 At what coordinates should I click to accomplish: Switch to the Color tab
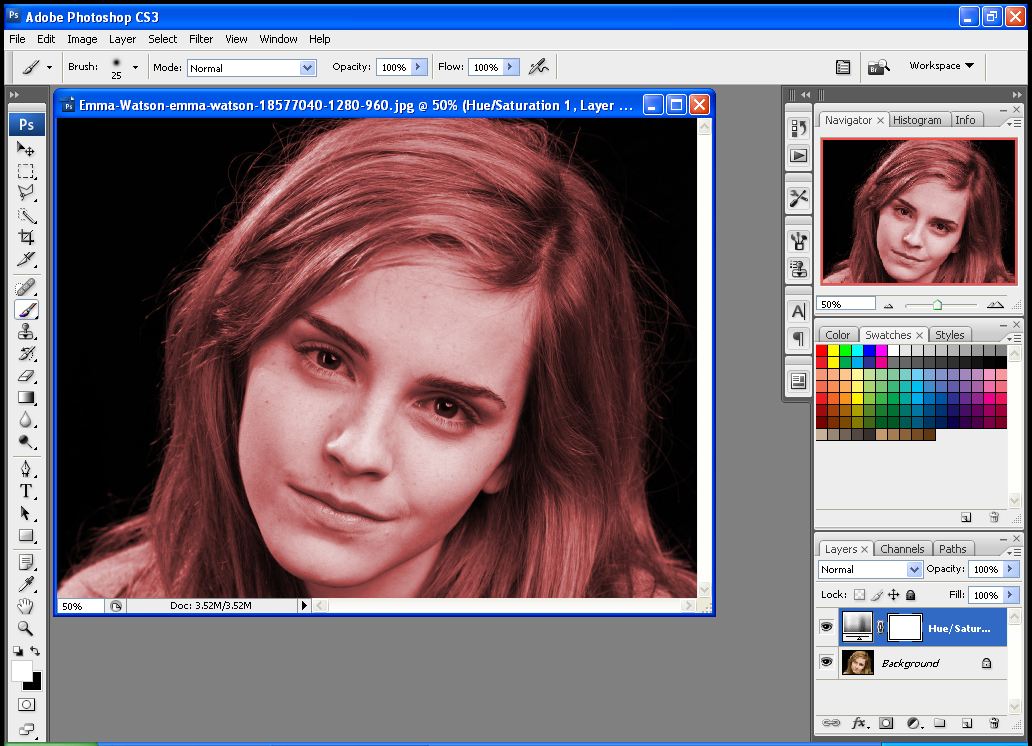point(837,334)
